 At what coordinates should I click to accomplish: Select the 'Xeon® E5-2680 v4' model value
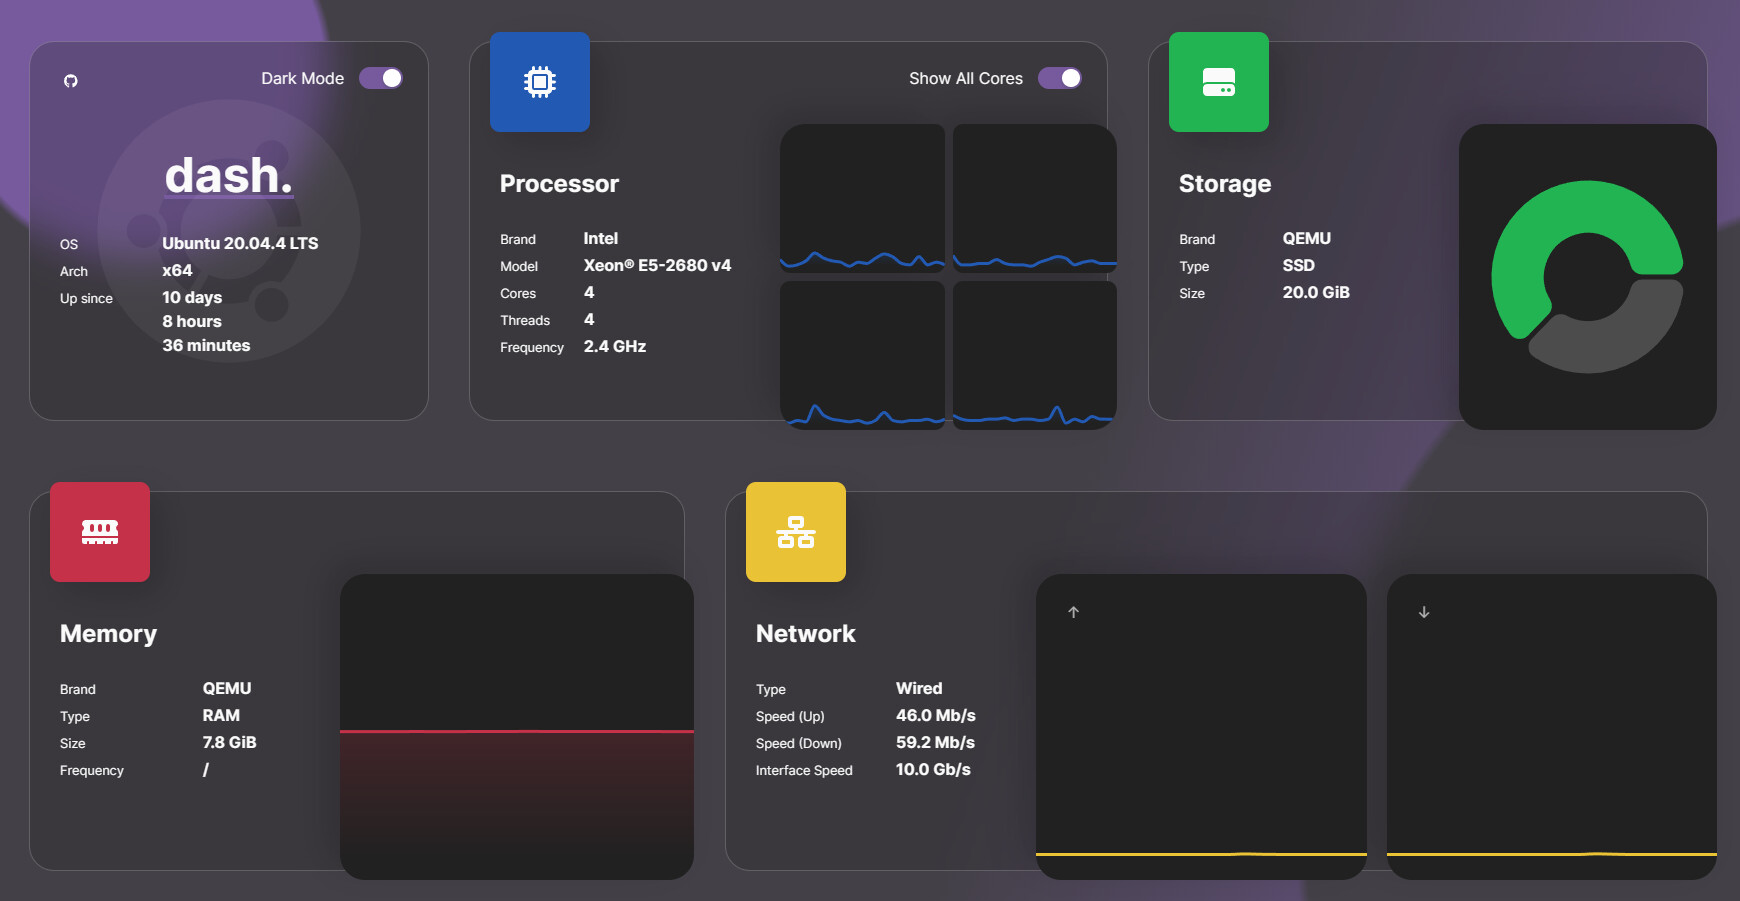[657, 265]
